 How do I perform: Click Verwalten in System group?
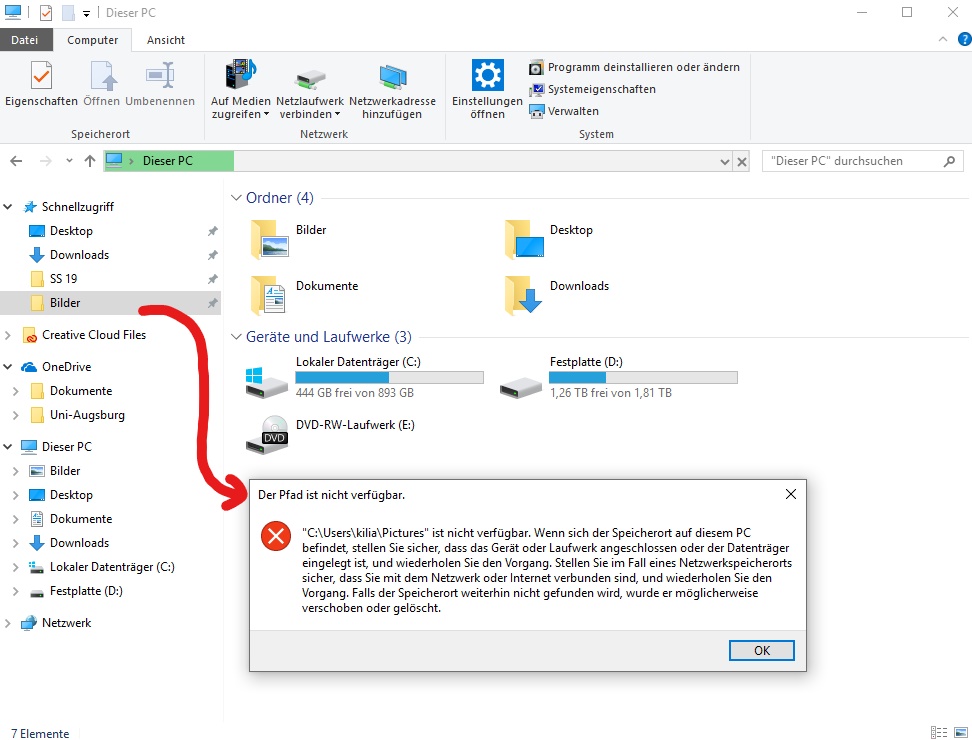(x=563, y=112)
